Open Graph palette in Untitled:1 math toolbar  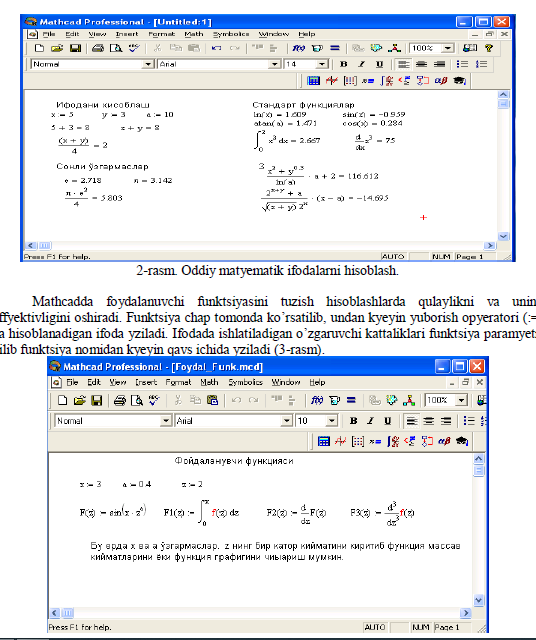[x=331, y=80]
